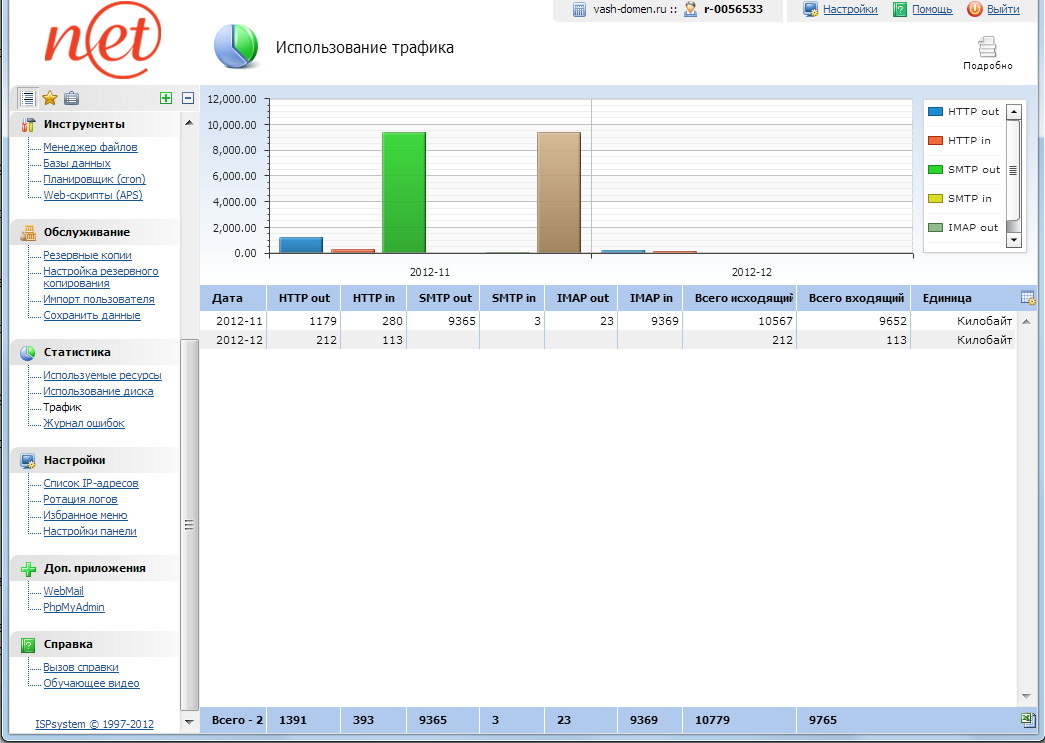Collapse the Статистика menu section

tap(77, 352)
